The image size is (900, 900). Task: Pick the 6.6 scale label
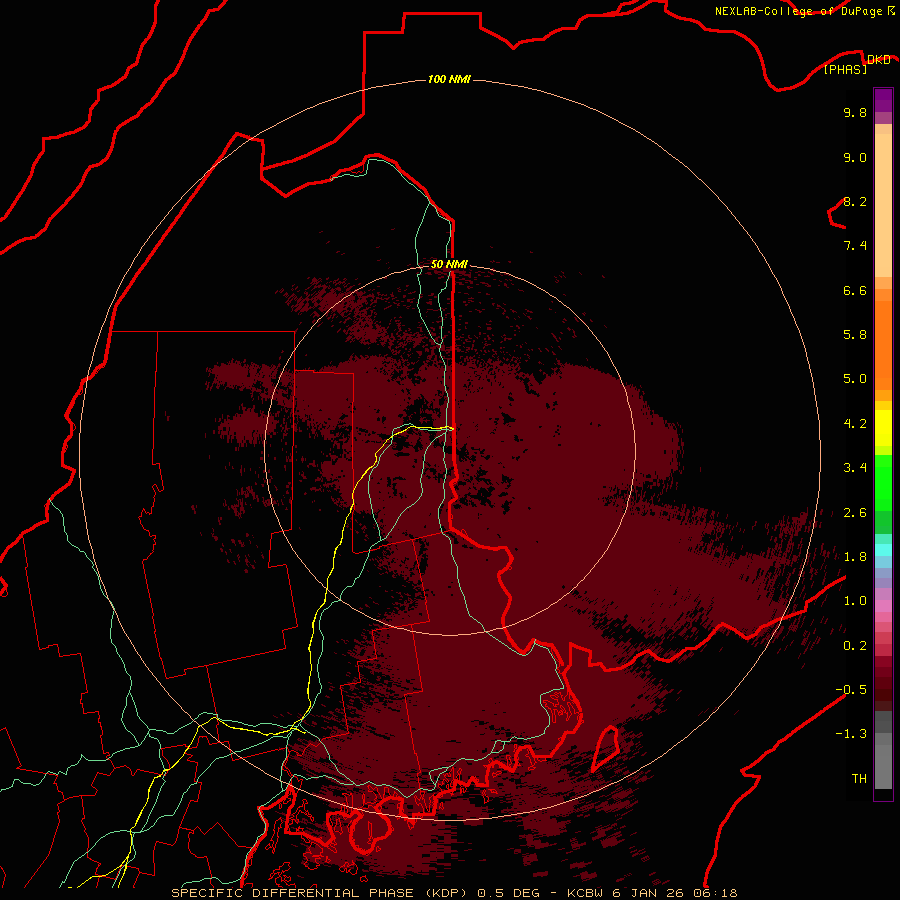coord(855,290)
